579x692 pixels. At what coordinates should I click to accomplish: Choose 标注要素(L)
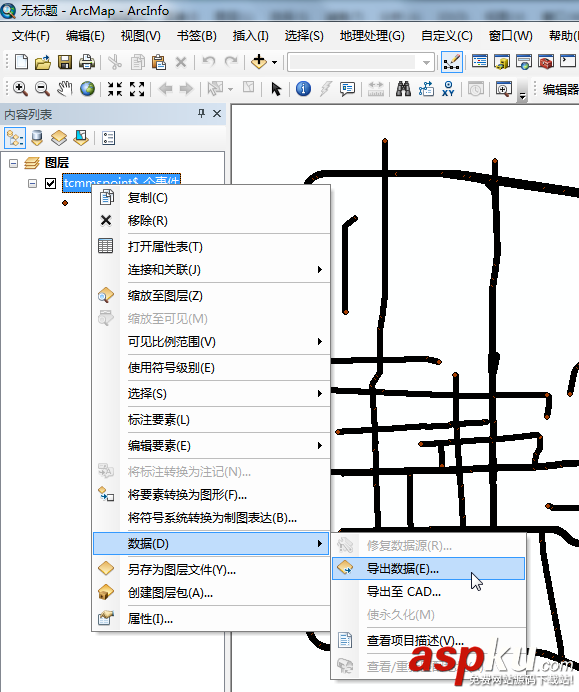tap(212, 420)
